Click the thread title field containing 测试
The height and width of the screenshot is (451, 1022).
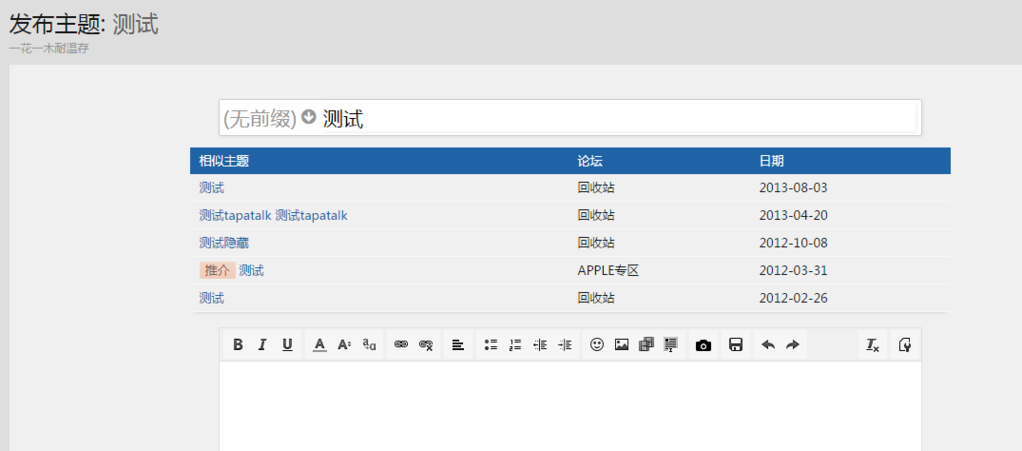pos(619,118)
